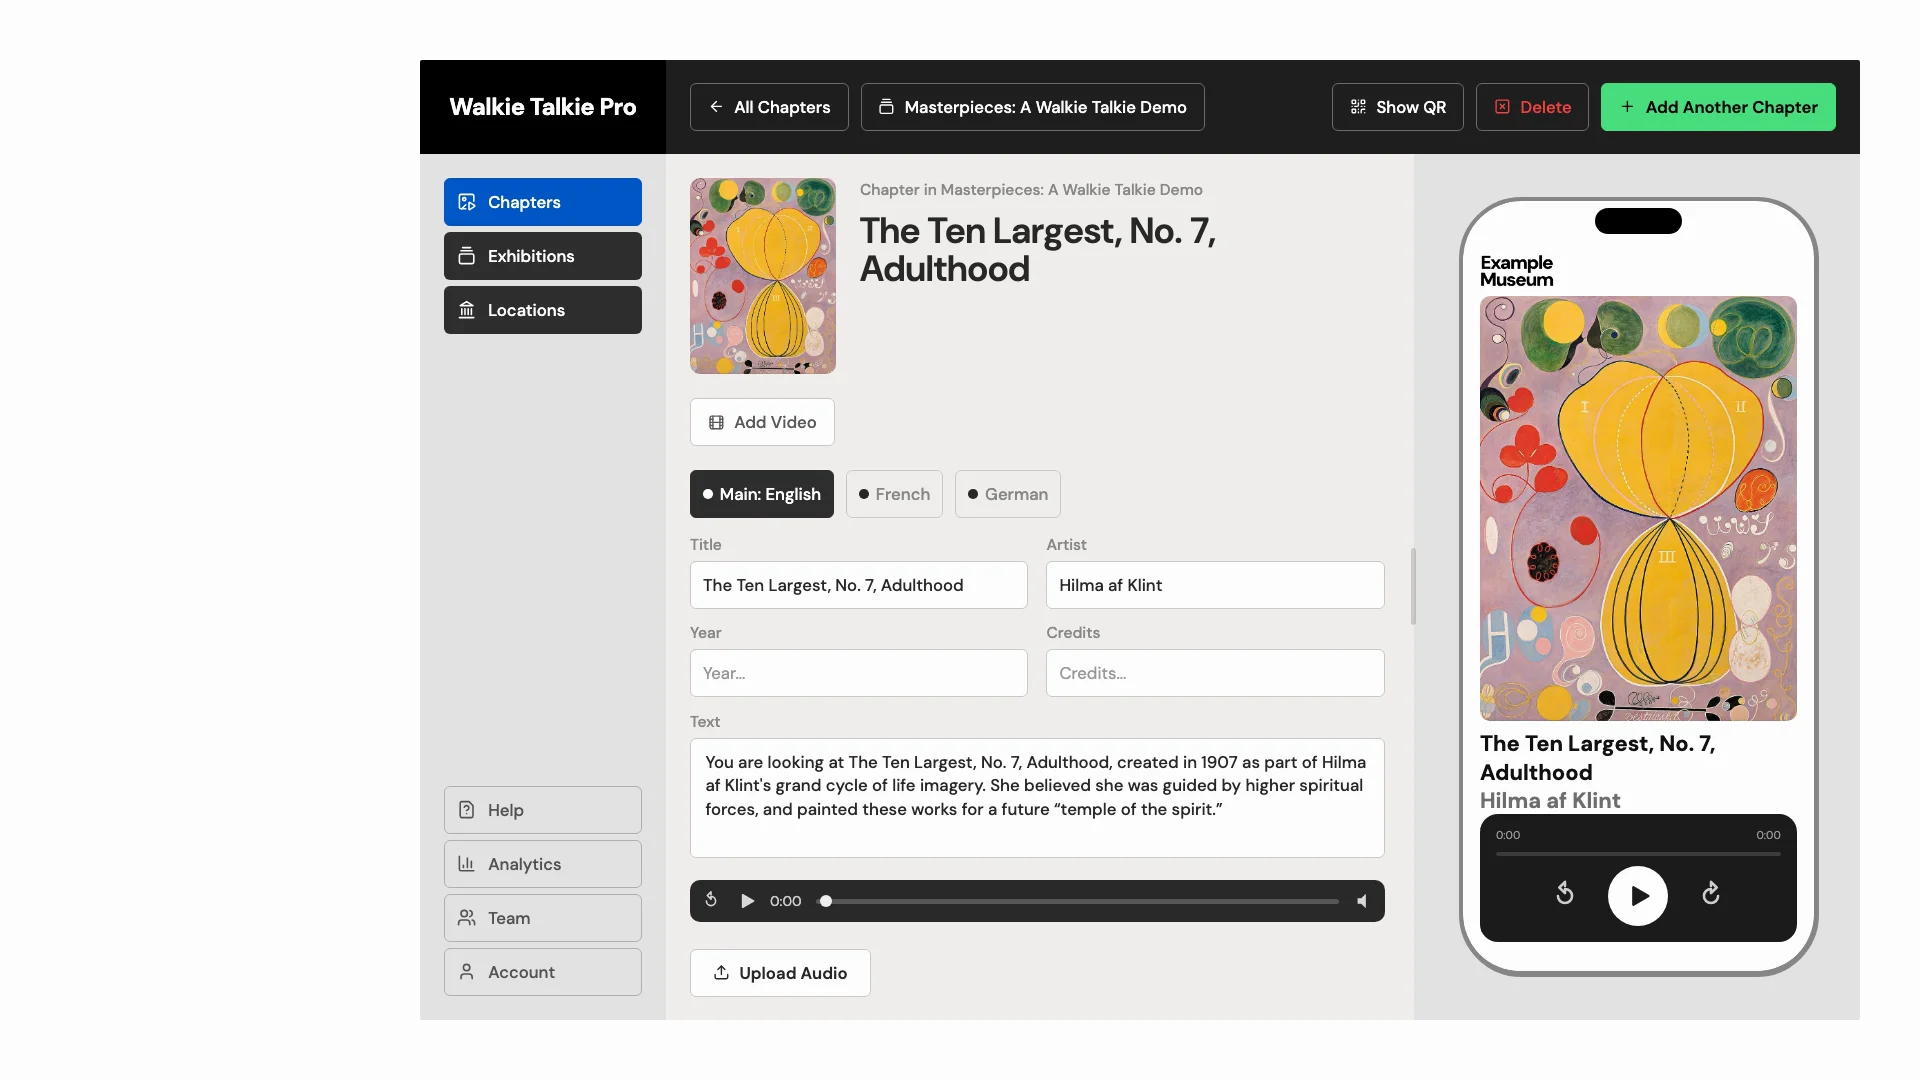The image size is (1920, 1080).
Task: Click the chapter heading 'The Ten Largest, No. 7, Adulthood'
Action: (x=1038, y=250)
